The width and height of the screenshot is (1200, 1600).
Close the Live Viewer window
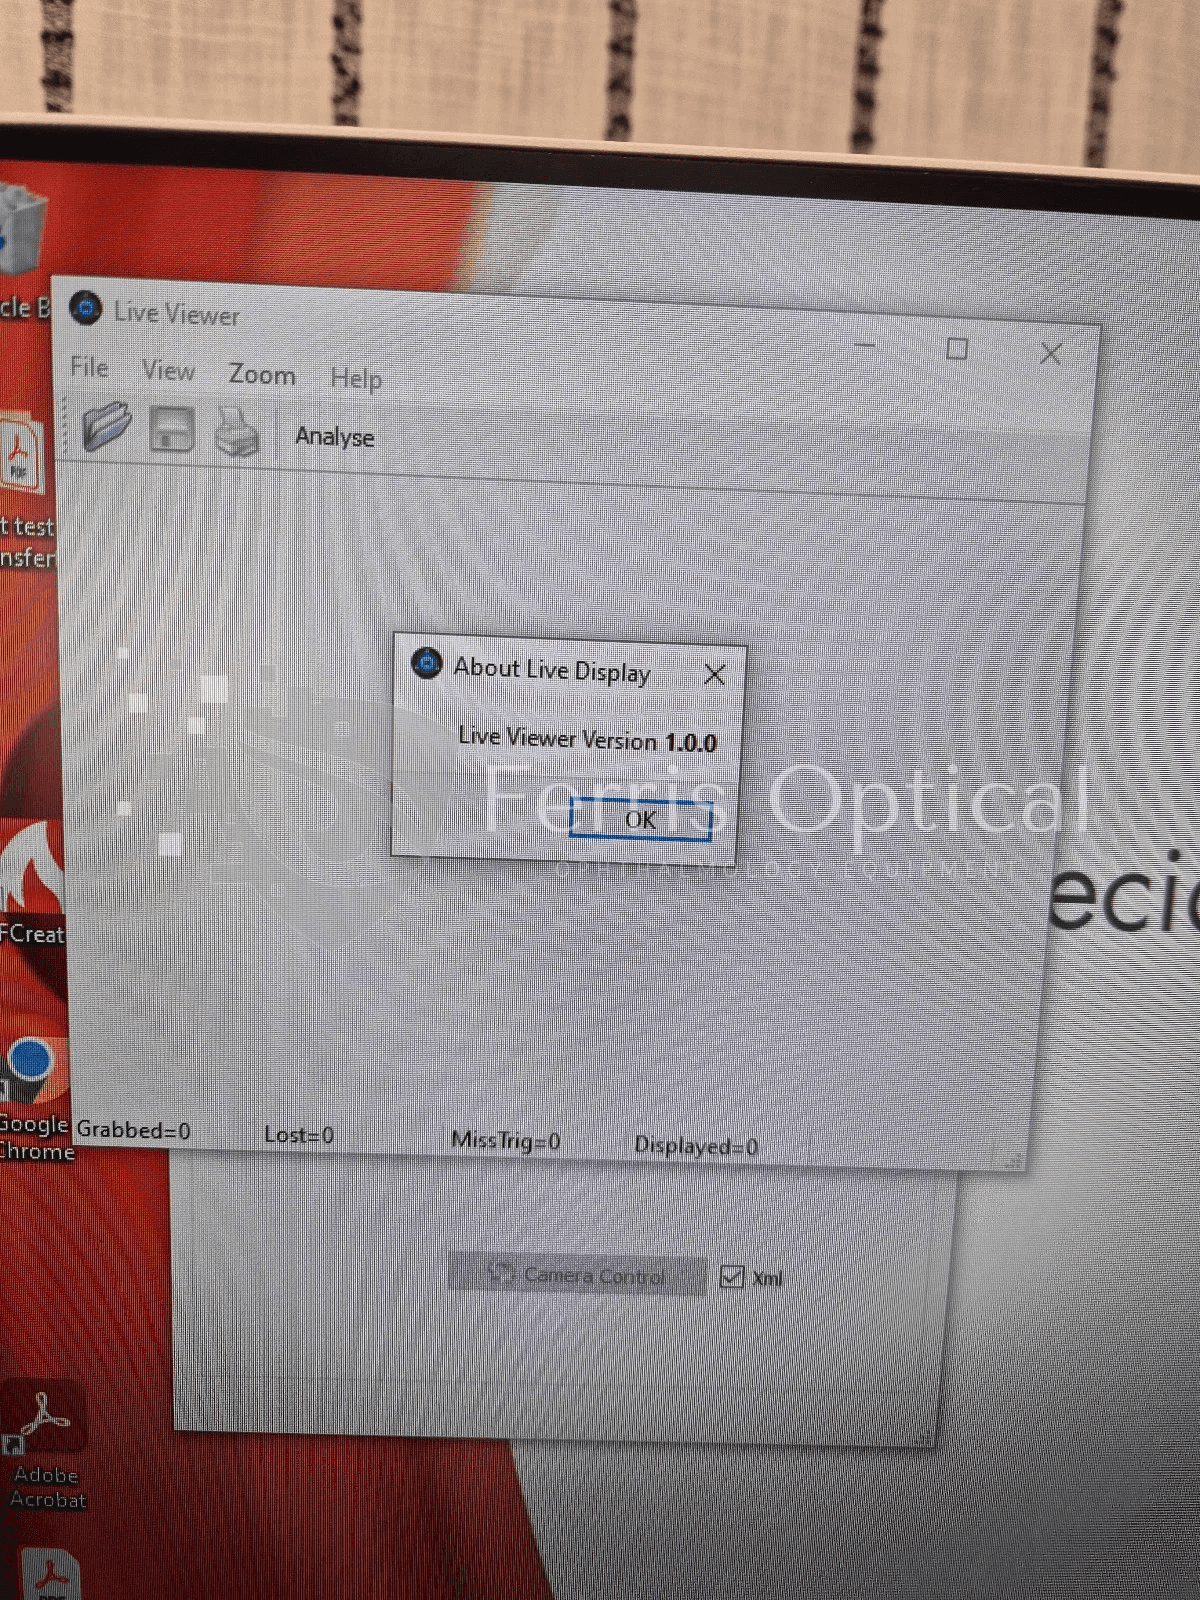(x=1050, y=353)
